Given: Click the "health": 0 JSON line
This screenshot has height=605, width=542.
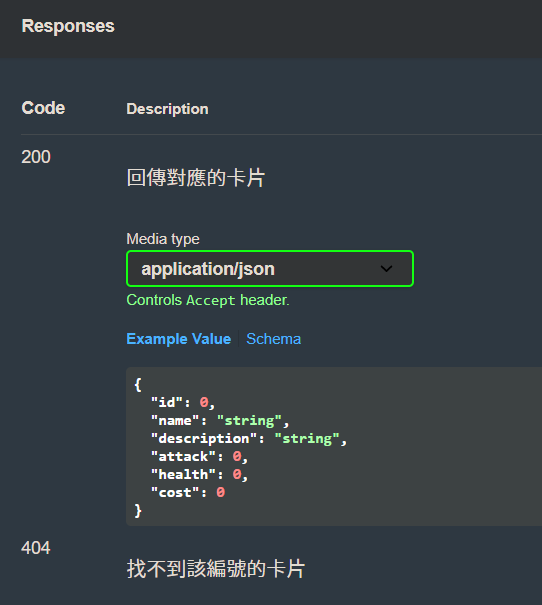Looking at the screenshot, I should coord(199,475).
